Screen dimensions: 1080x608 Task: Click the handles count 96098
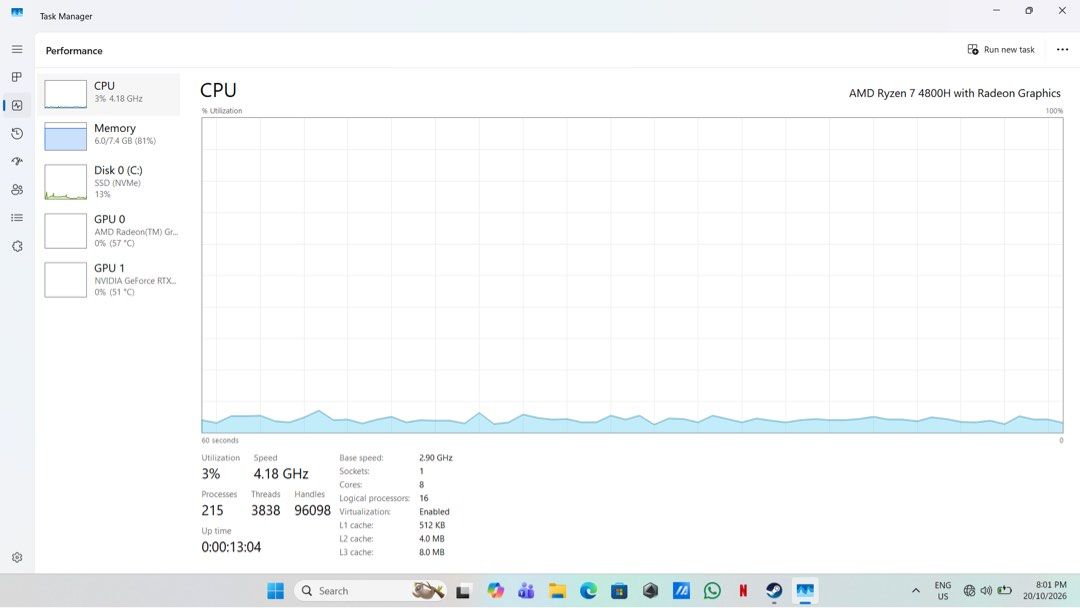pos(313,510)
